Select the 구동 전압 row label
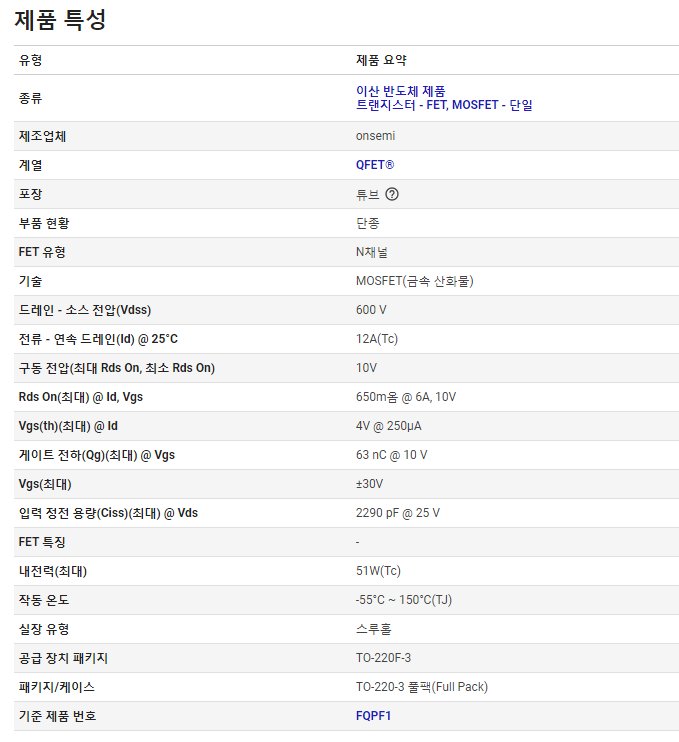This screenshot has width=679, height=742. point(116,368)
